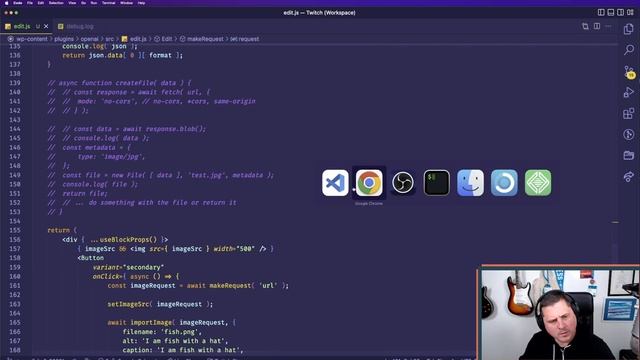
Task: Open the Terminal menu
Action: tap(109, 3)
